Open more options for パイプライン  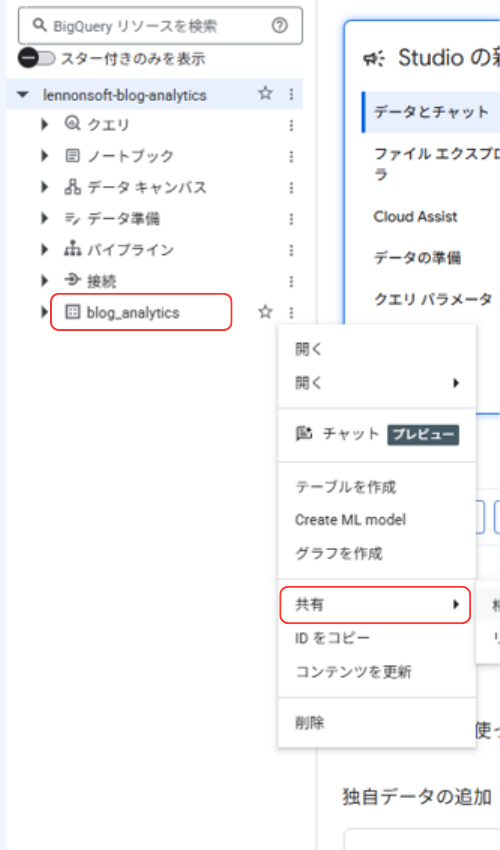(x=291, y=250)
